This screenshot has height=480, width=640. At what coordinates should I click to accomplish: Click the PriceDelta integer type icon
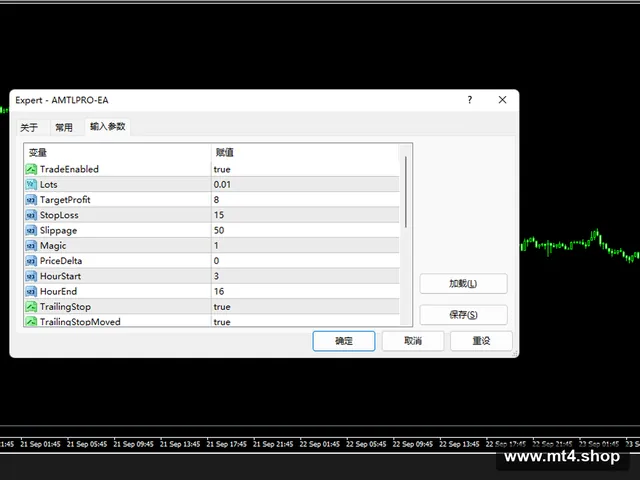point(31,261)
